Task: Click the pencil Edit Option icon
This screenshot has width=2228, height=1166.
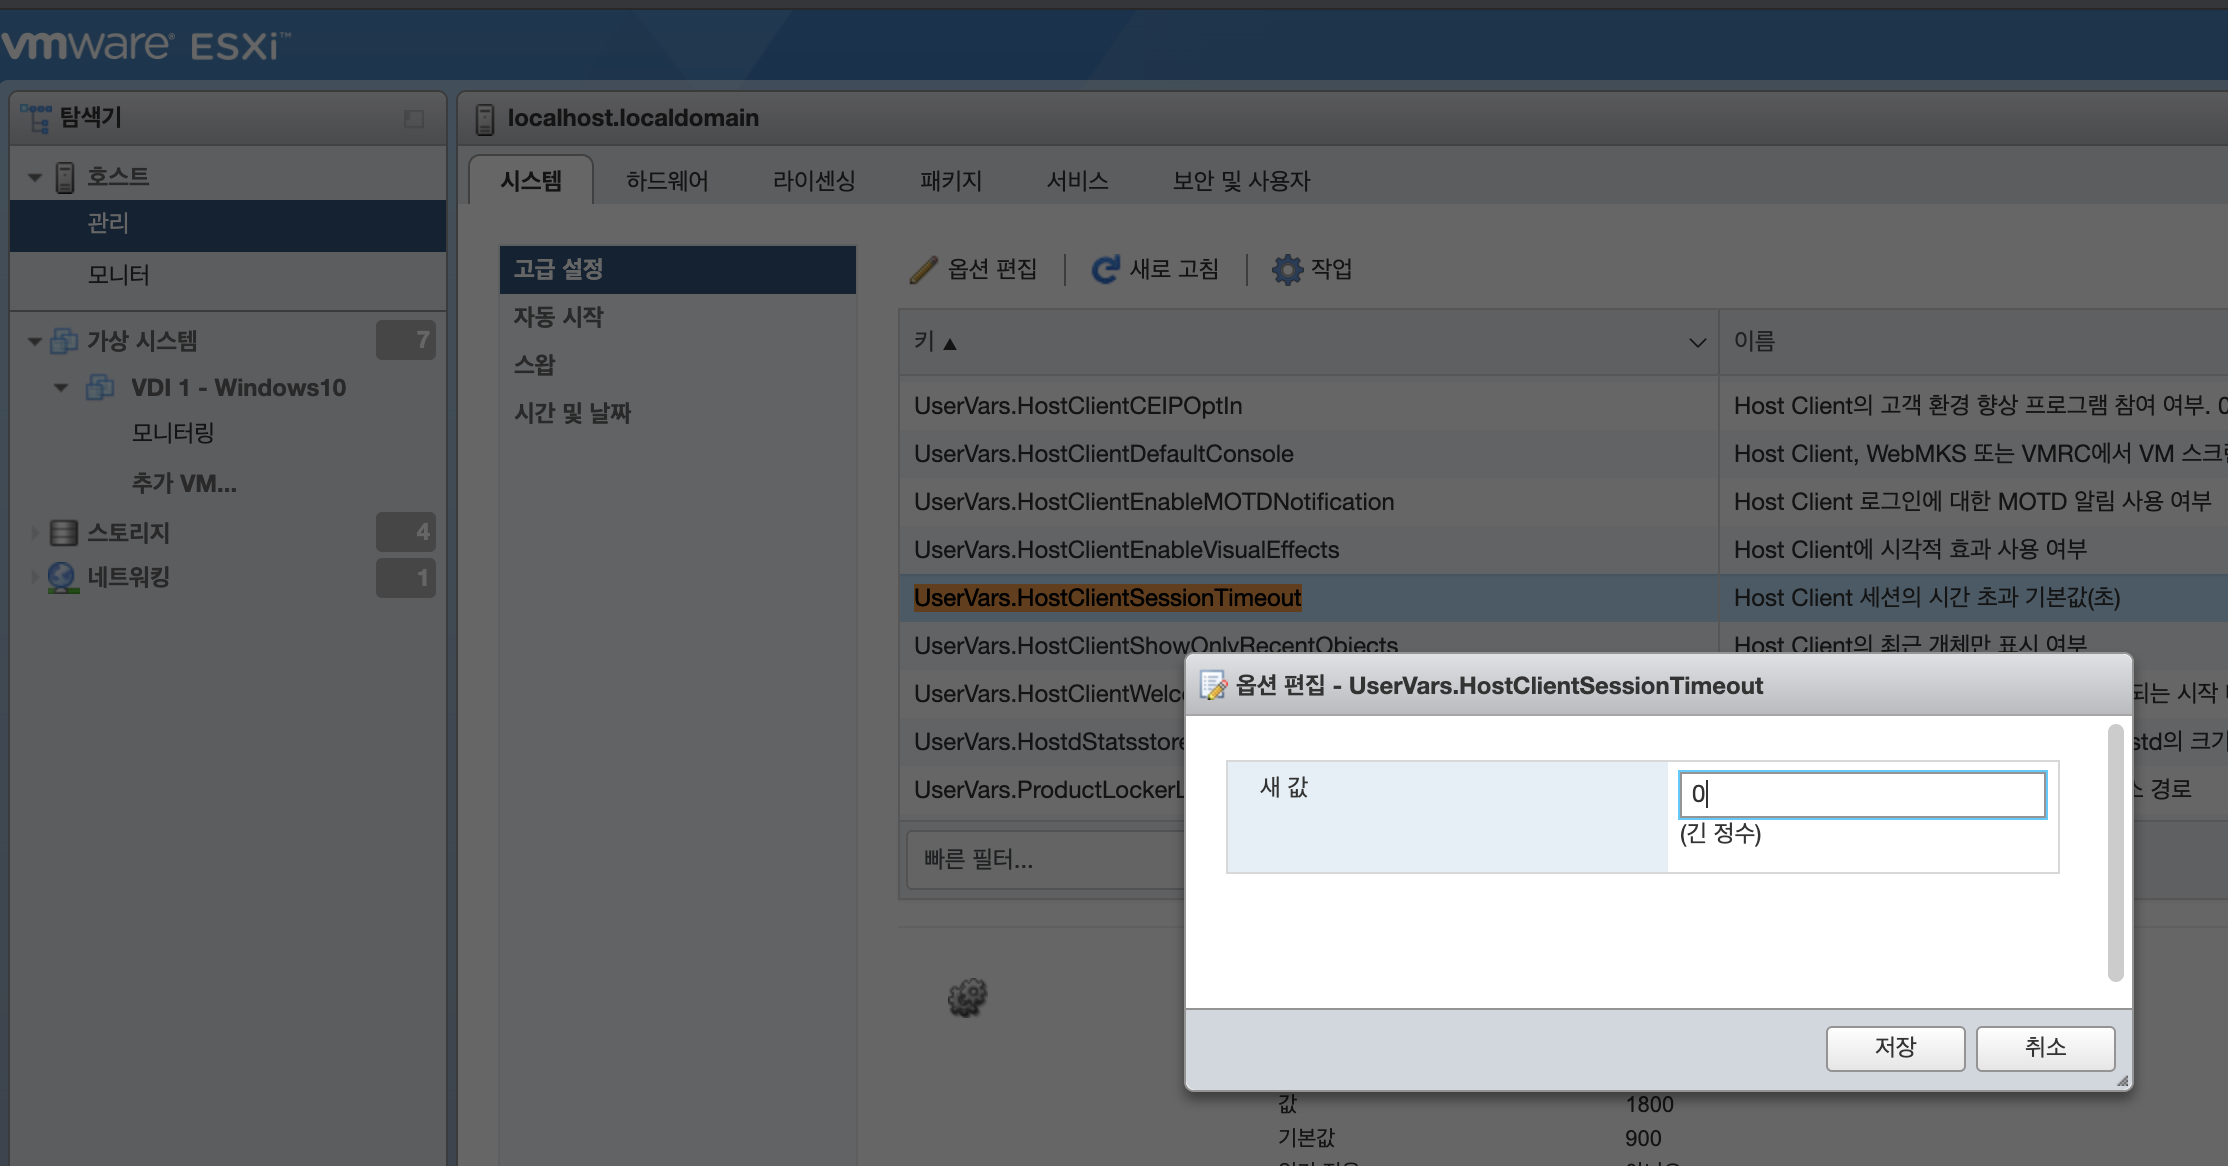Action: 923,269
